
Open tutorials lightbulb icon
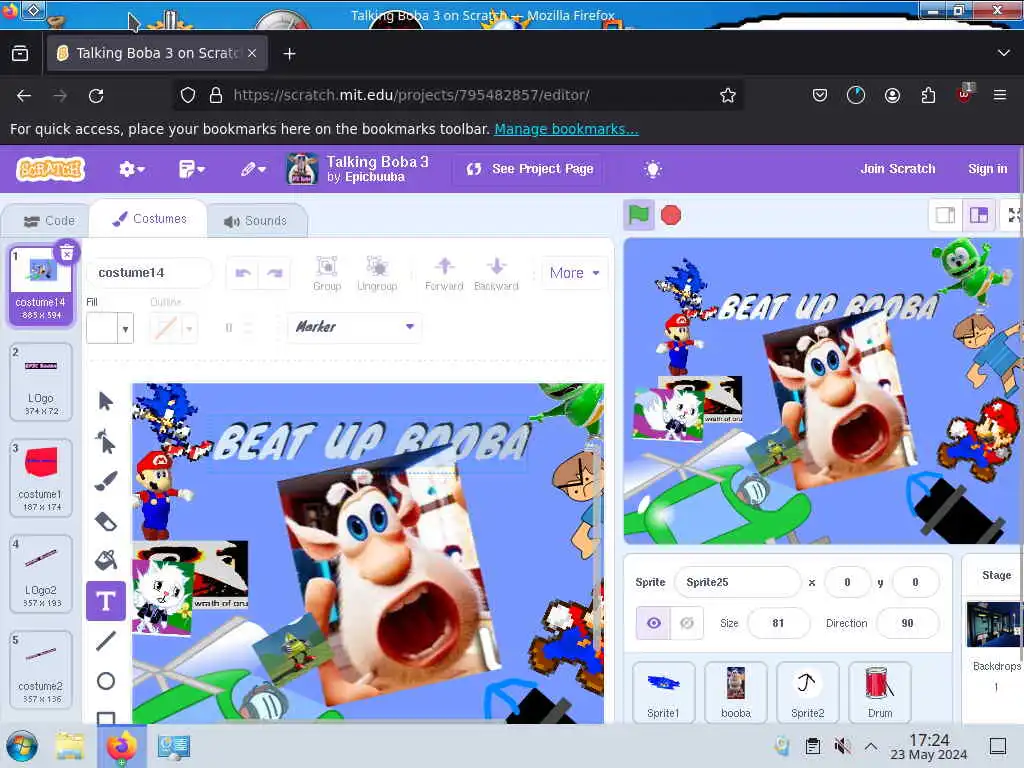(x=652, y=169)
